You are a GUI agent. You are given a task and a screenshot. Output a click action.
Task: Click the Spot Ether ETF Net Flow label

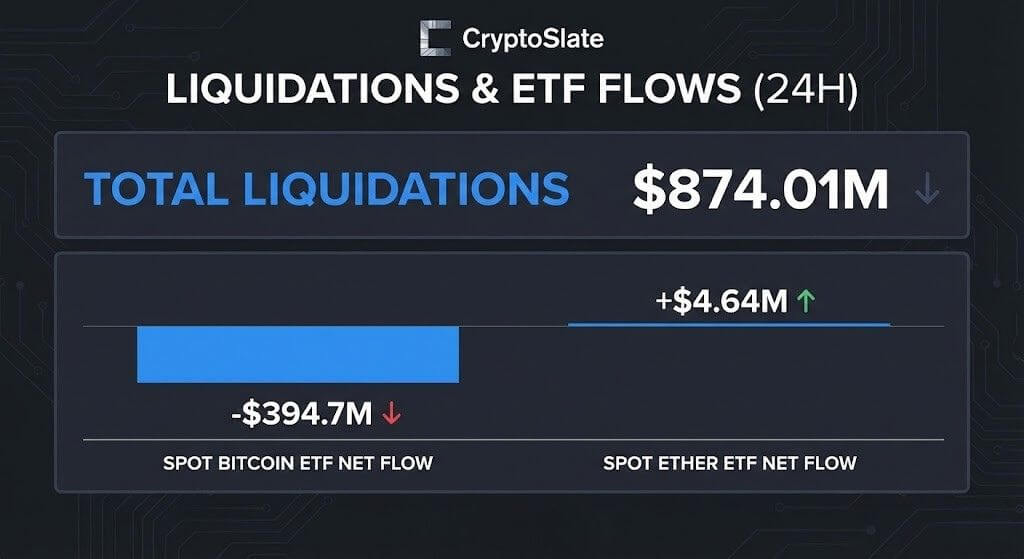[x=730, y=464]
